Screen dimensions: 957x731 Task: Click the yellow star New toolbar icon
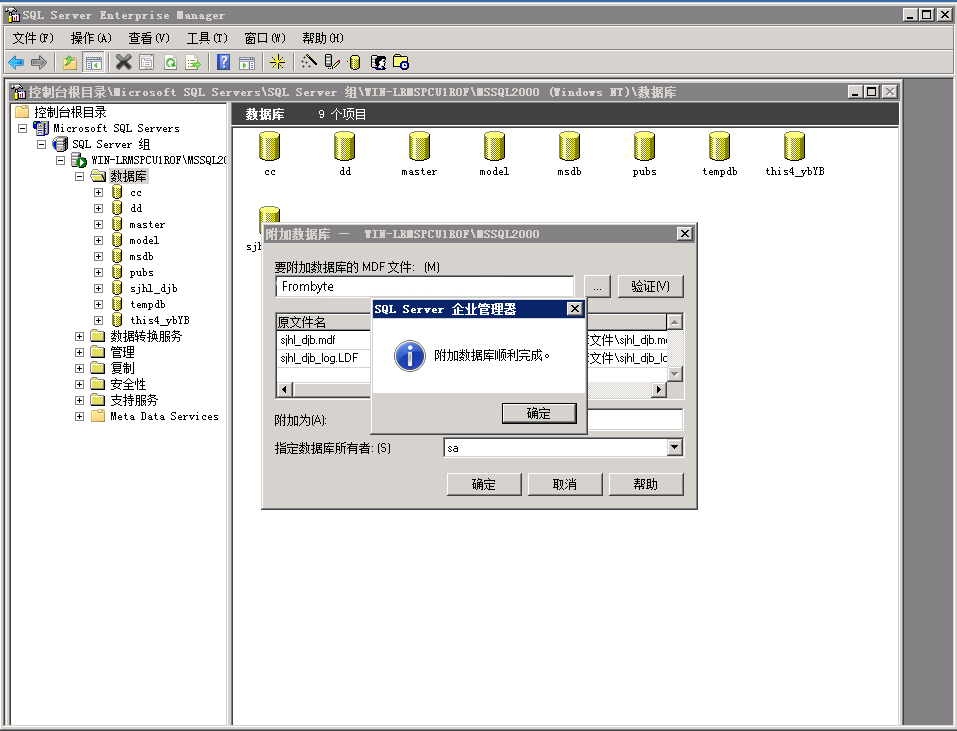click(278, 63)
